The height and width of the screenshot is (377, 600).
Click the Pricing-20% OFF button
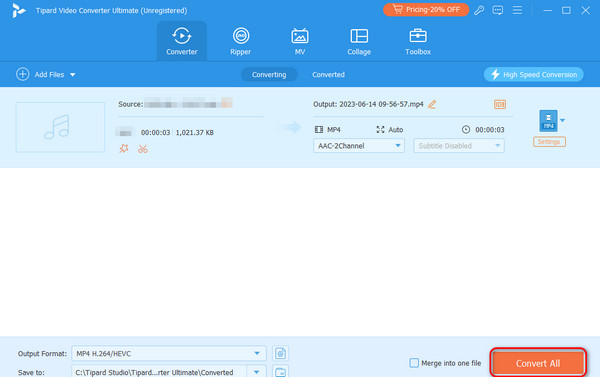click(x=426, y=10)
